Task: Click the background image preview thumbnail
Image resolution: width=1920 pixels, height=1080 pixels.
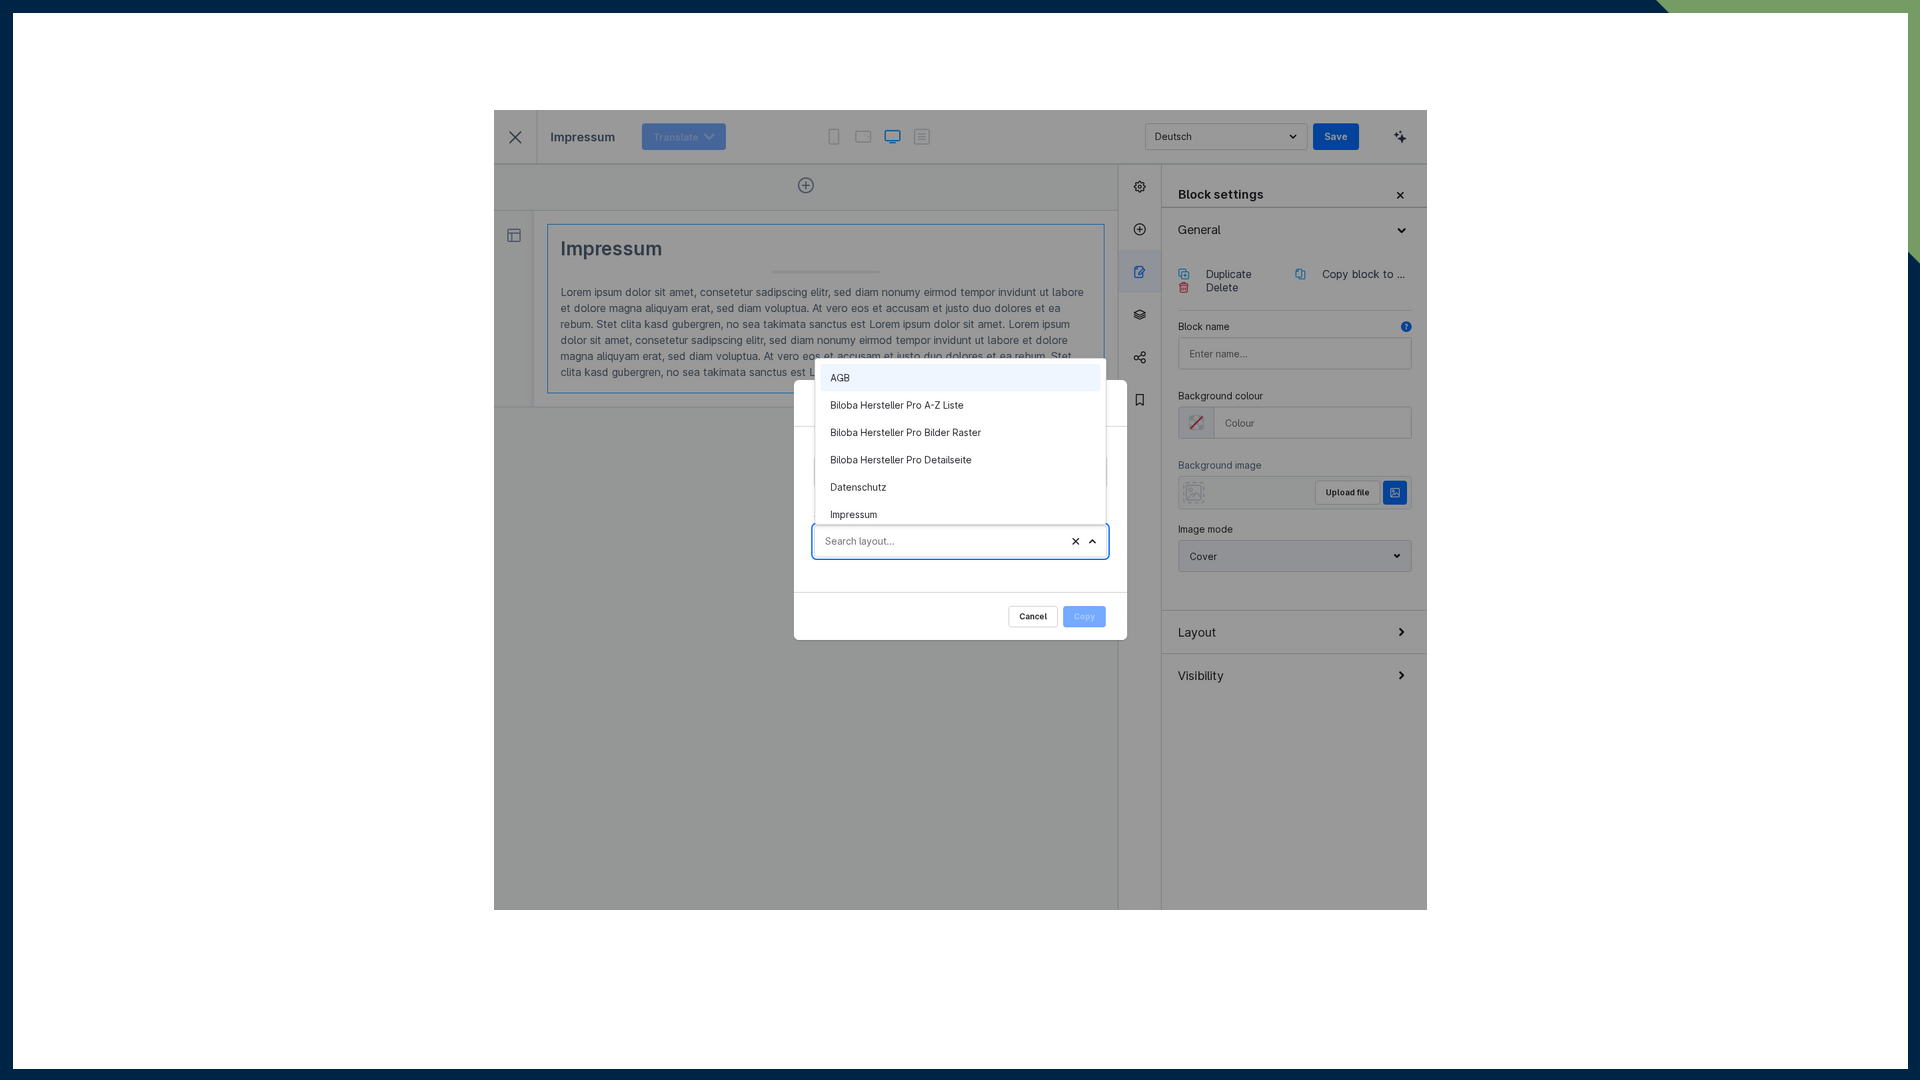Action: [1194, 493]
